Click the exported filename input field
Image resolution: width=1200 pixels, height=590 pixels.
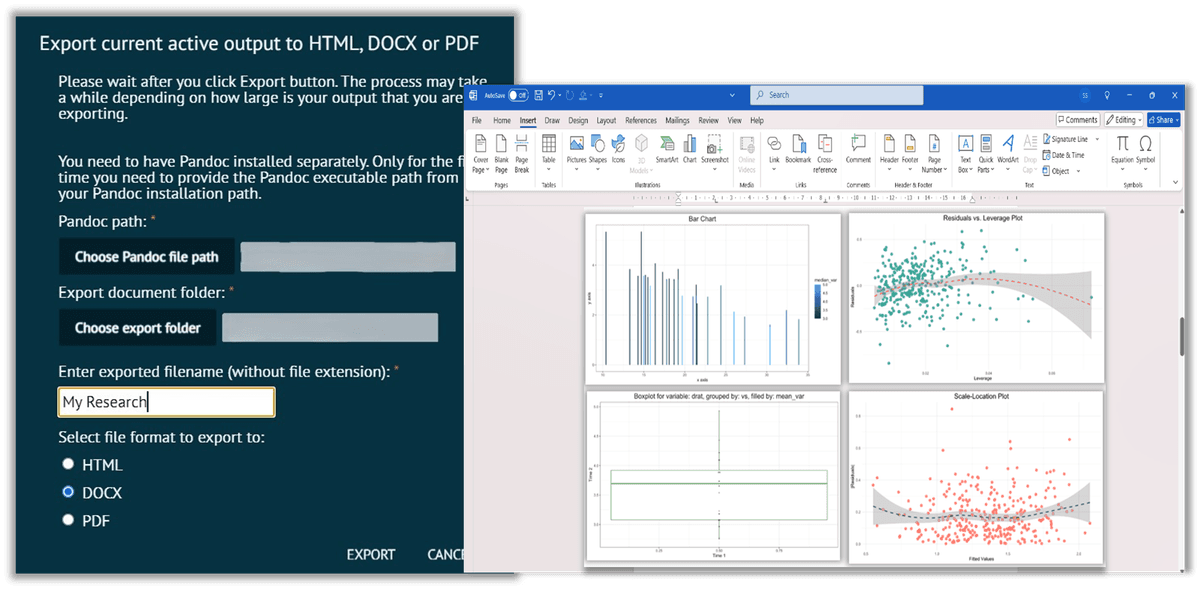tap(166, 400)
